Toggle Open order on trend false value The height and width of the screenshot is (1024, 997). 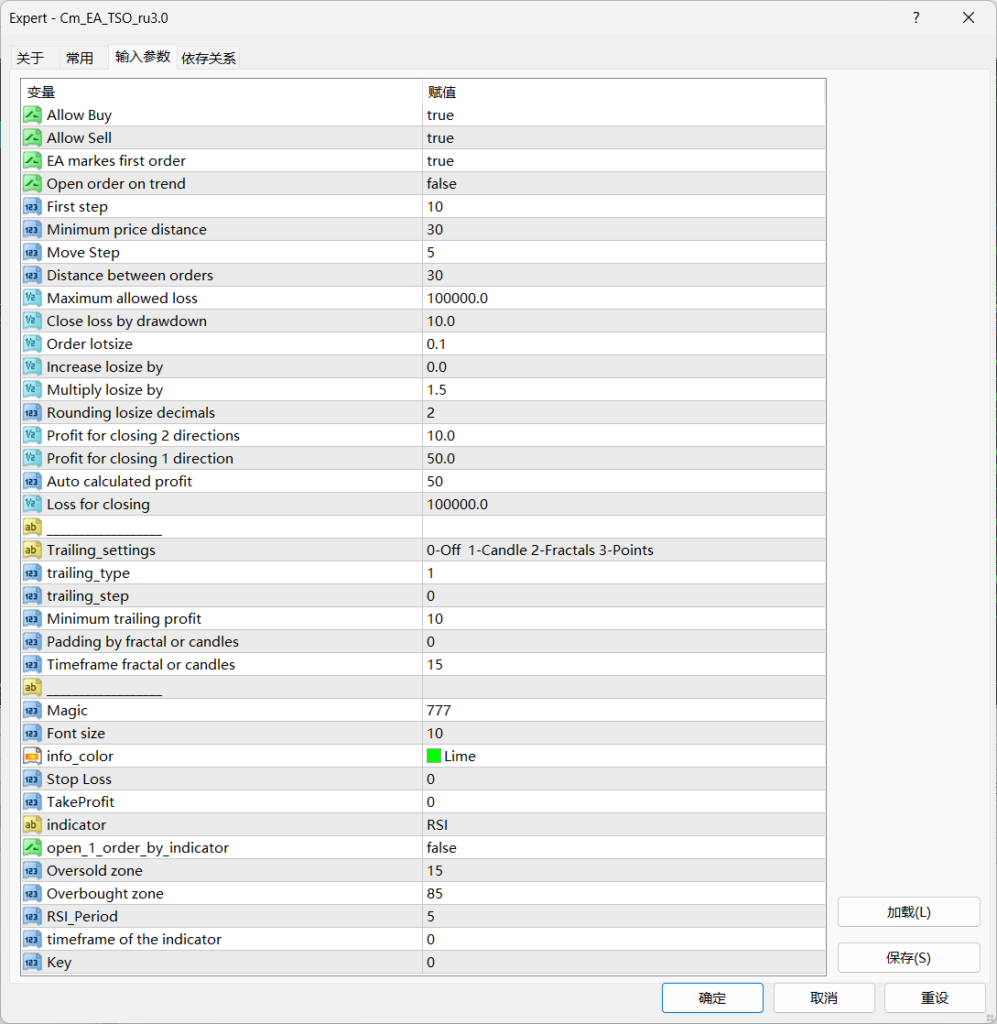pos(441,184)
